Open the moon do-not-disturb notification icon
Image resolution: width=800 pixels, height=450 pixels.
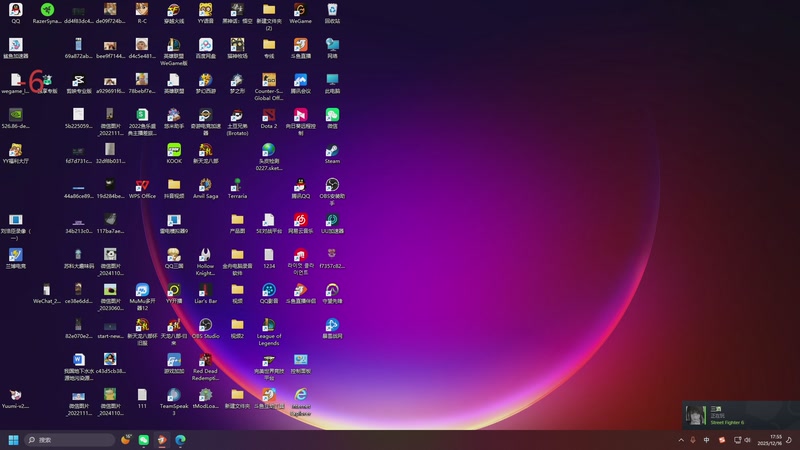coord(789,440)
